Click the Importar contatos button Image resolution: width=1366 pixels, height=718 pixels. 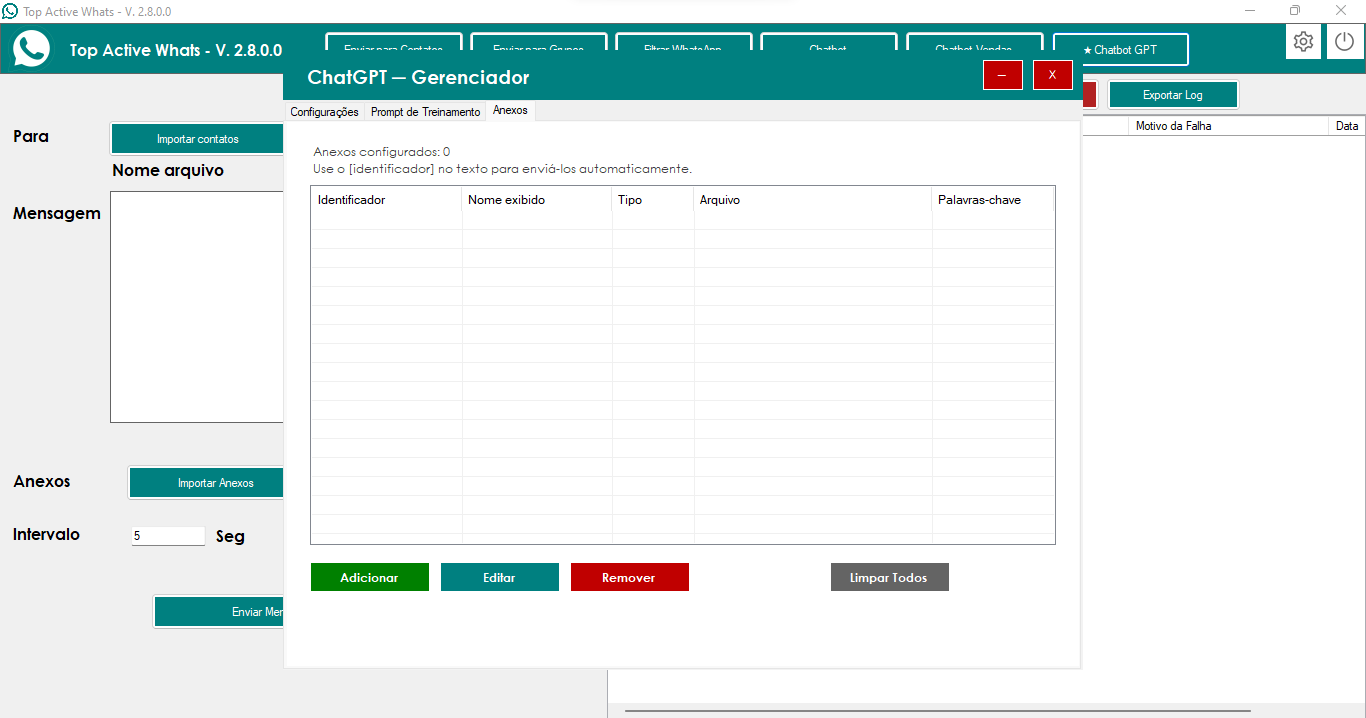pos(198,139)
